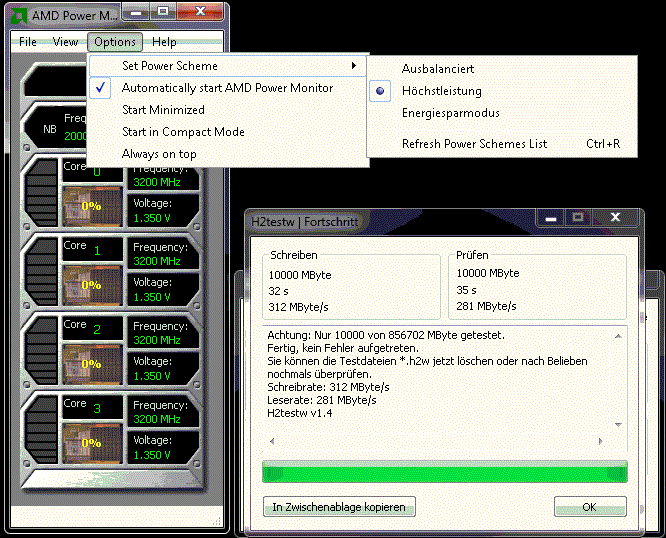Click Core 3 voltage 1.350 V
The image size is (666, 538).
(152, 455)
